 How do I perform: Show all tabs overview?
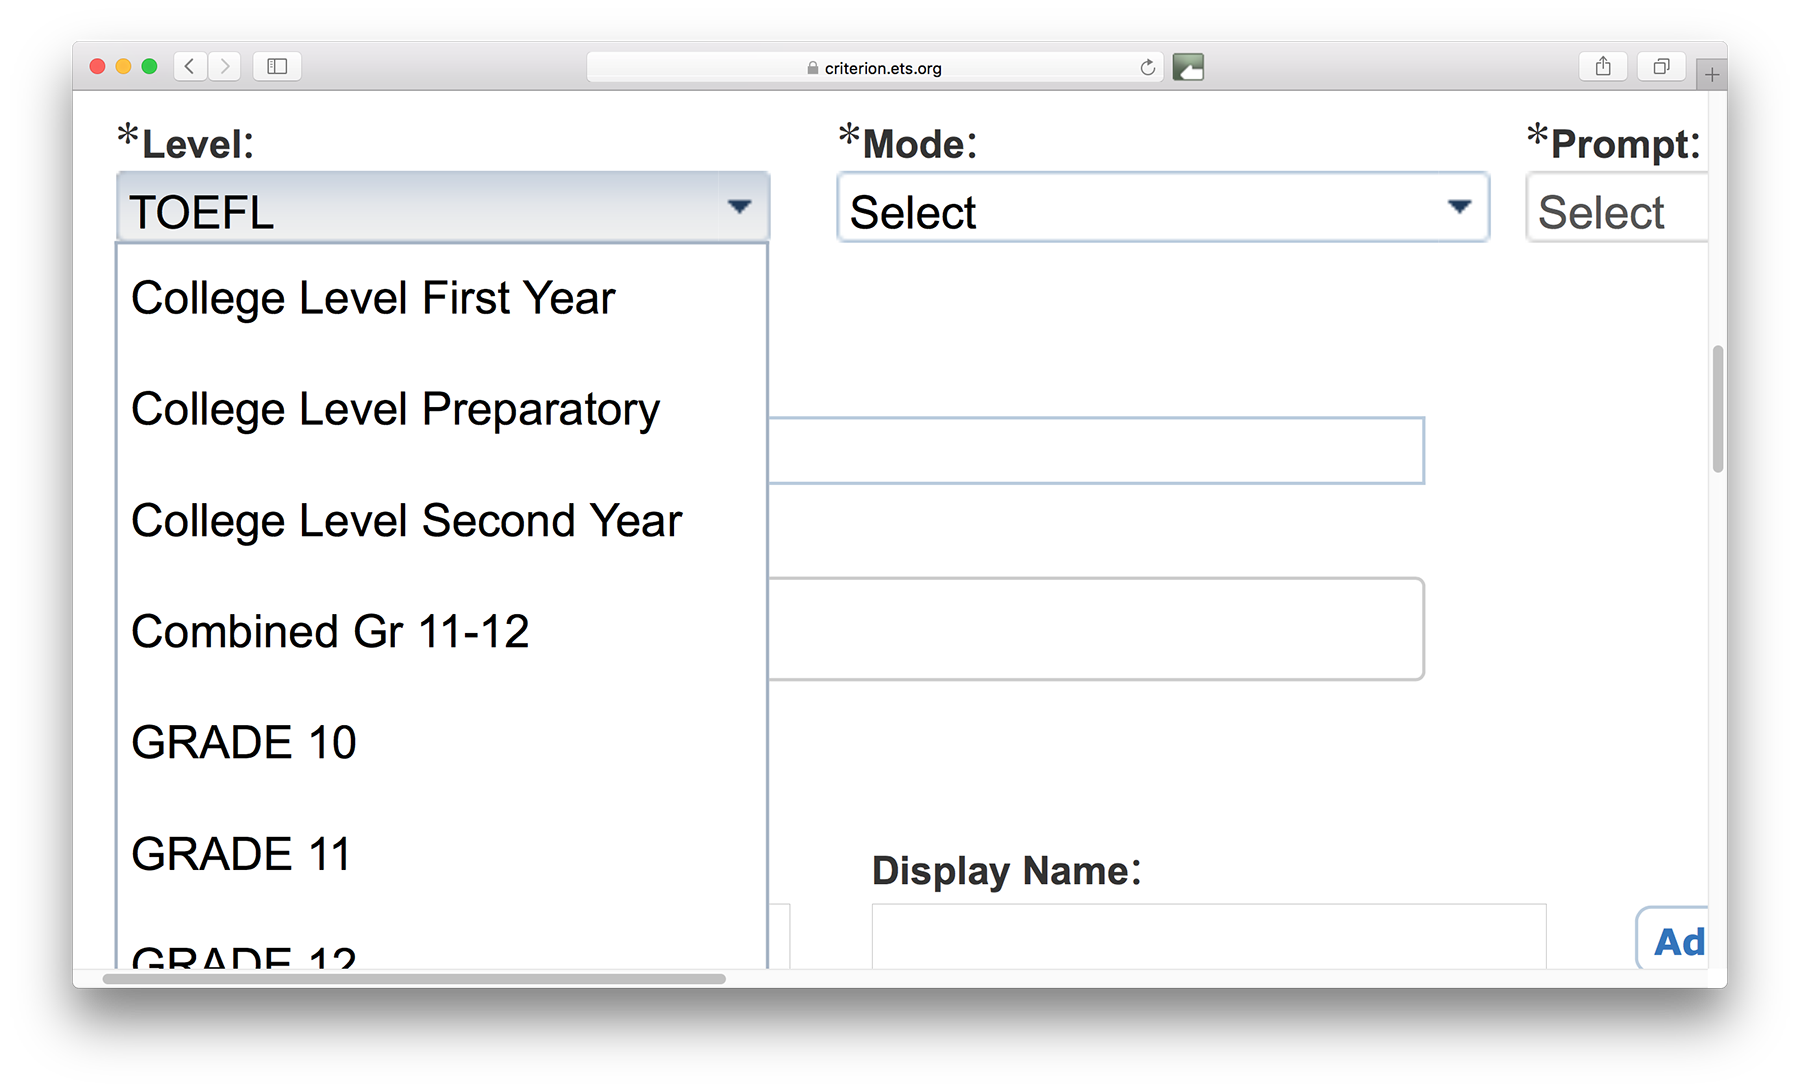tap(1661, 67)
